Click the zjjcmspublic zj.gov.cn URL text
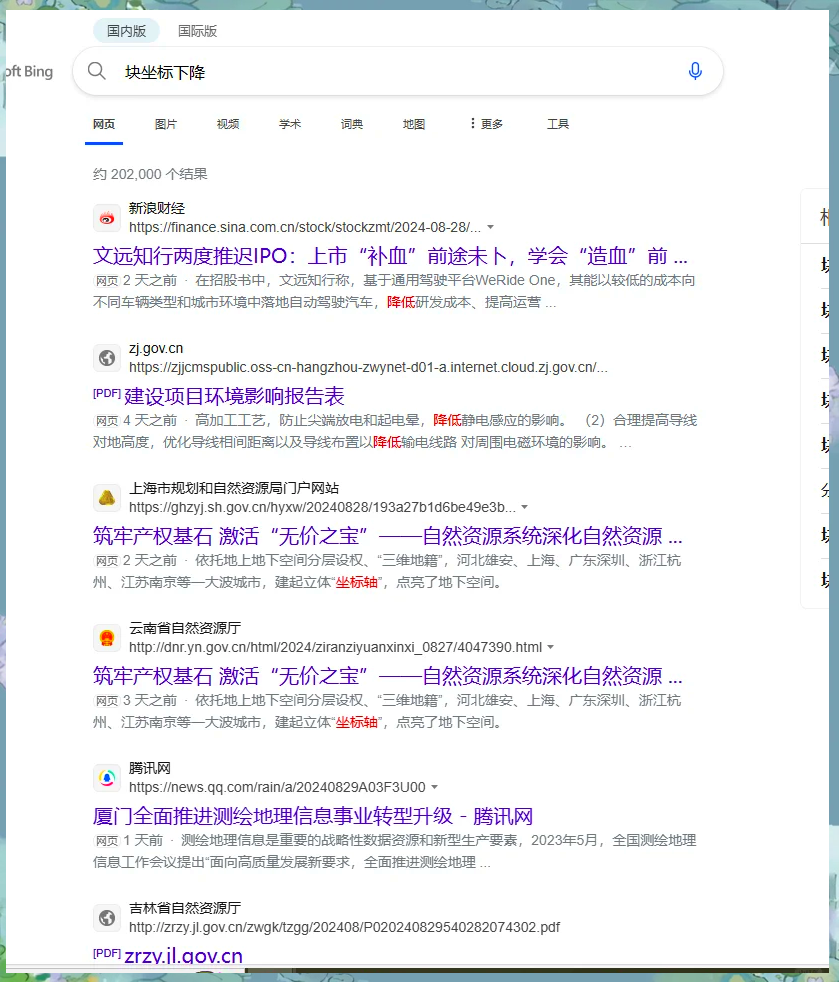The image size is (839, 982). (368, 367)
